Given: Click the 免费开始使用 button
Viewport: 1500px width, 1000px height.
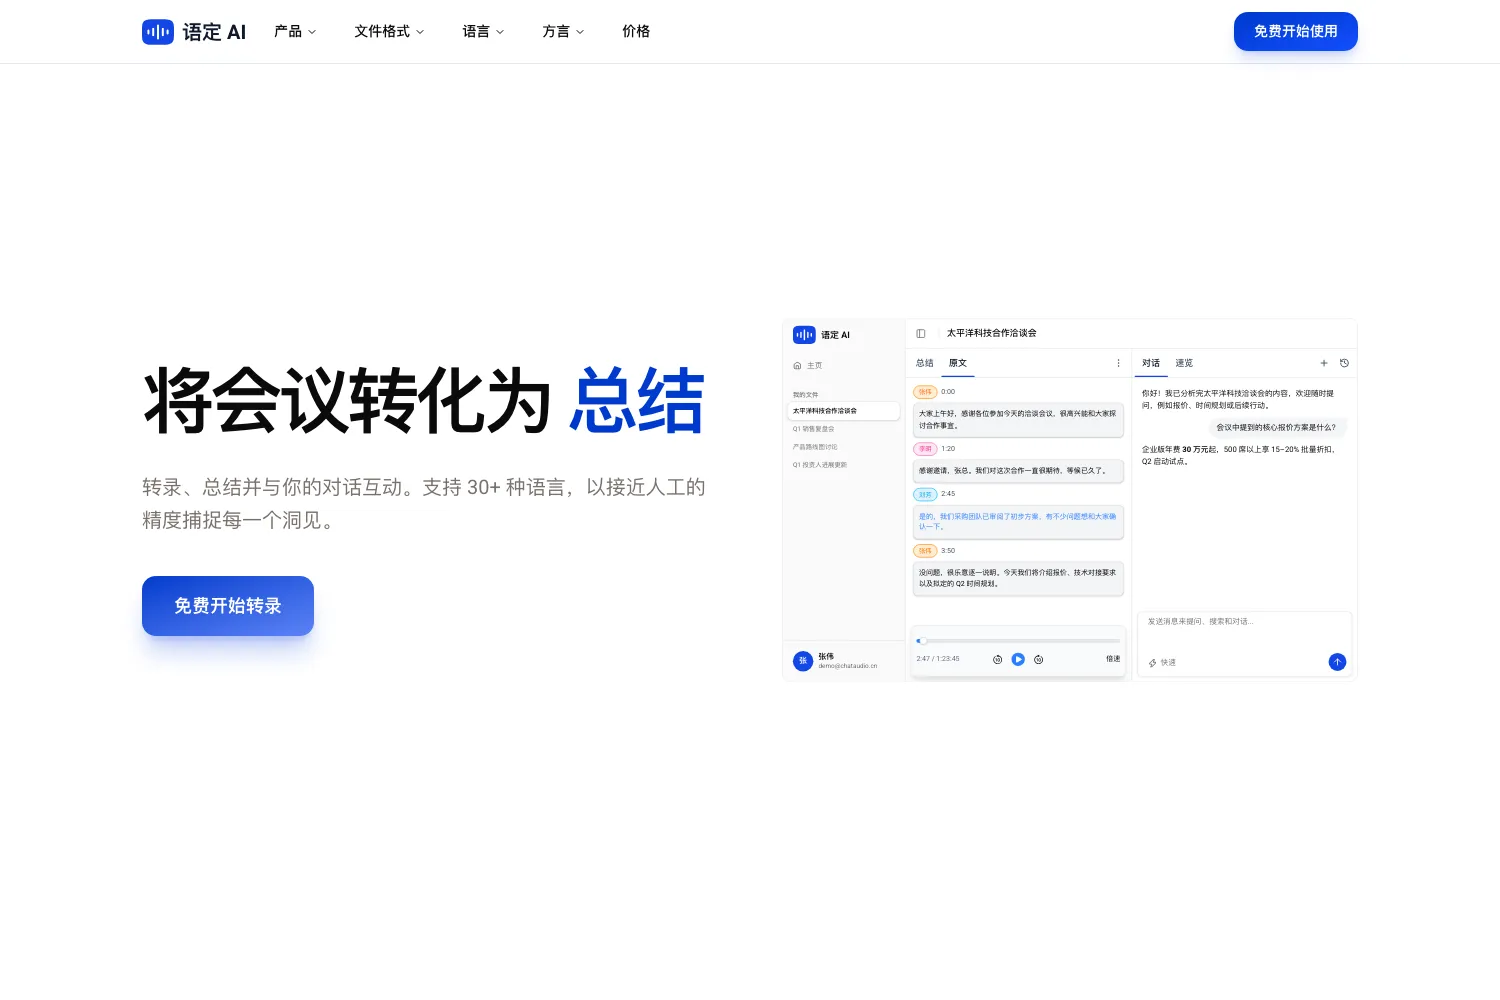Looking at the screenshot, I should click(1296, 31).
